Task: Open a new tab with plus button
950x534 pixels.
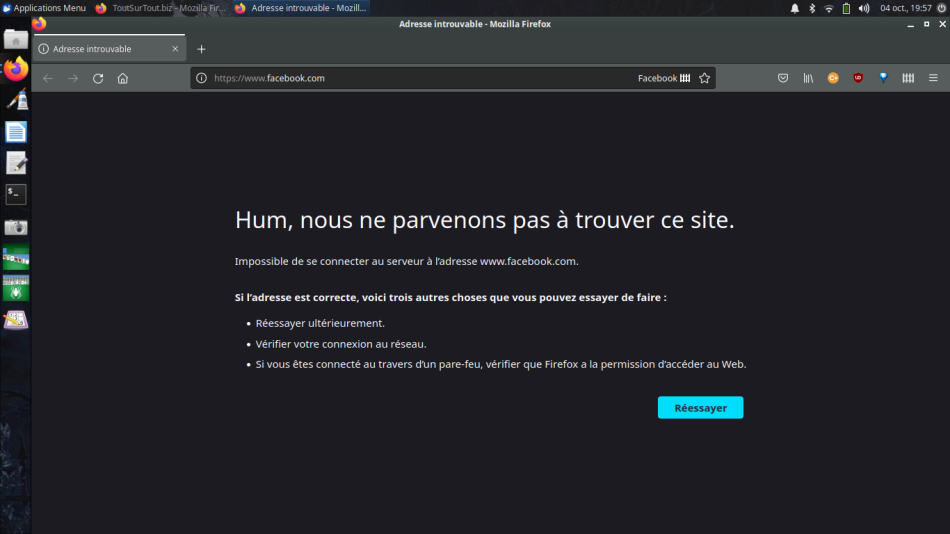Action: 201,49
